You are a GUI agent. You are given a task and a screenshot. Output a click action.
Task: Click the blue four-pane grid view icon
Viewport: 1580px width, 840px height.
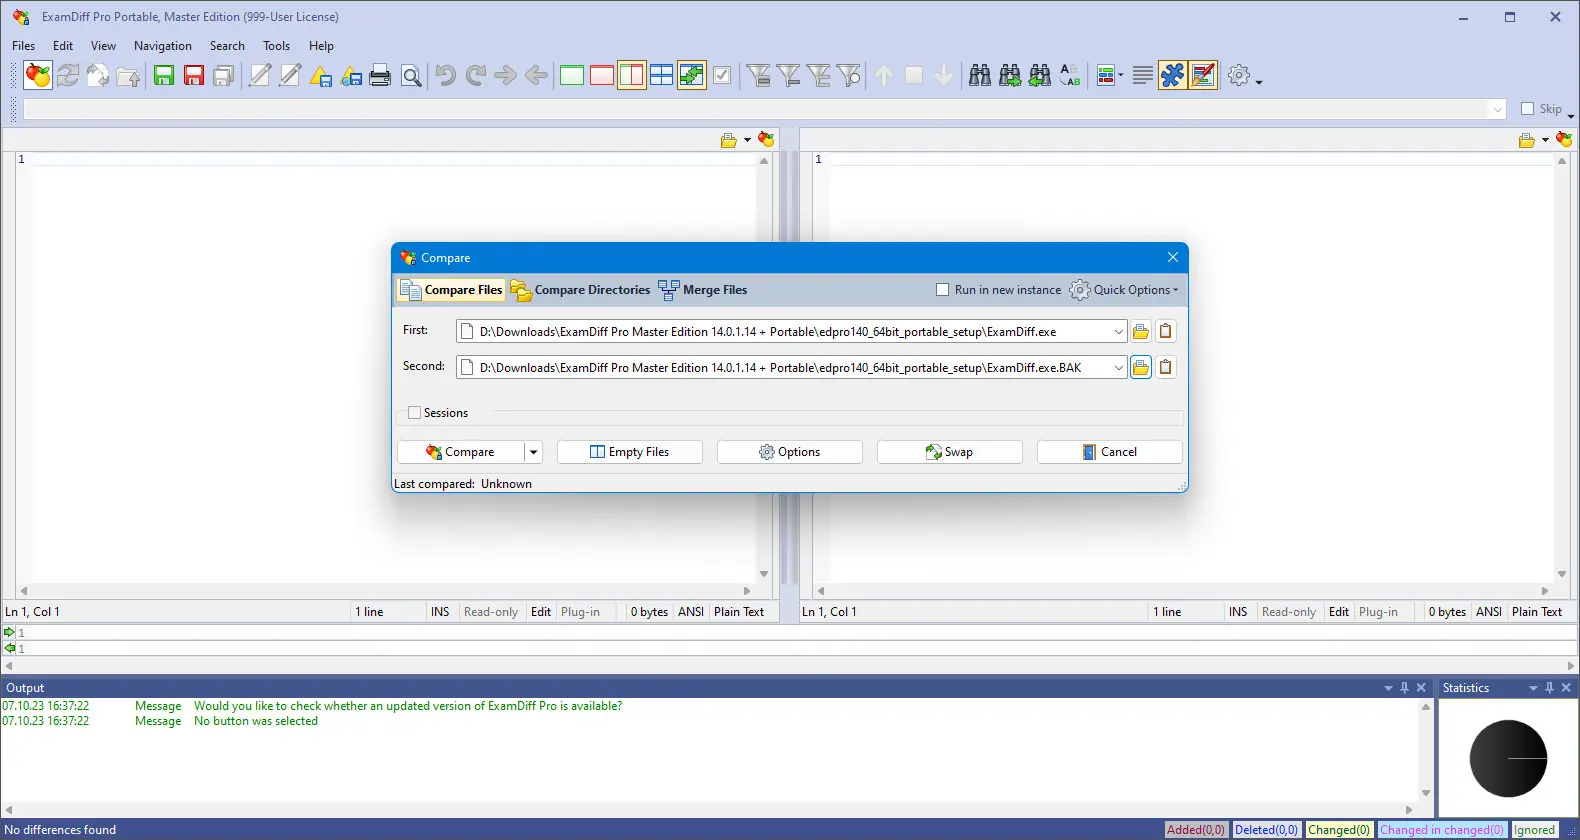click(662, 75)
